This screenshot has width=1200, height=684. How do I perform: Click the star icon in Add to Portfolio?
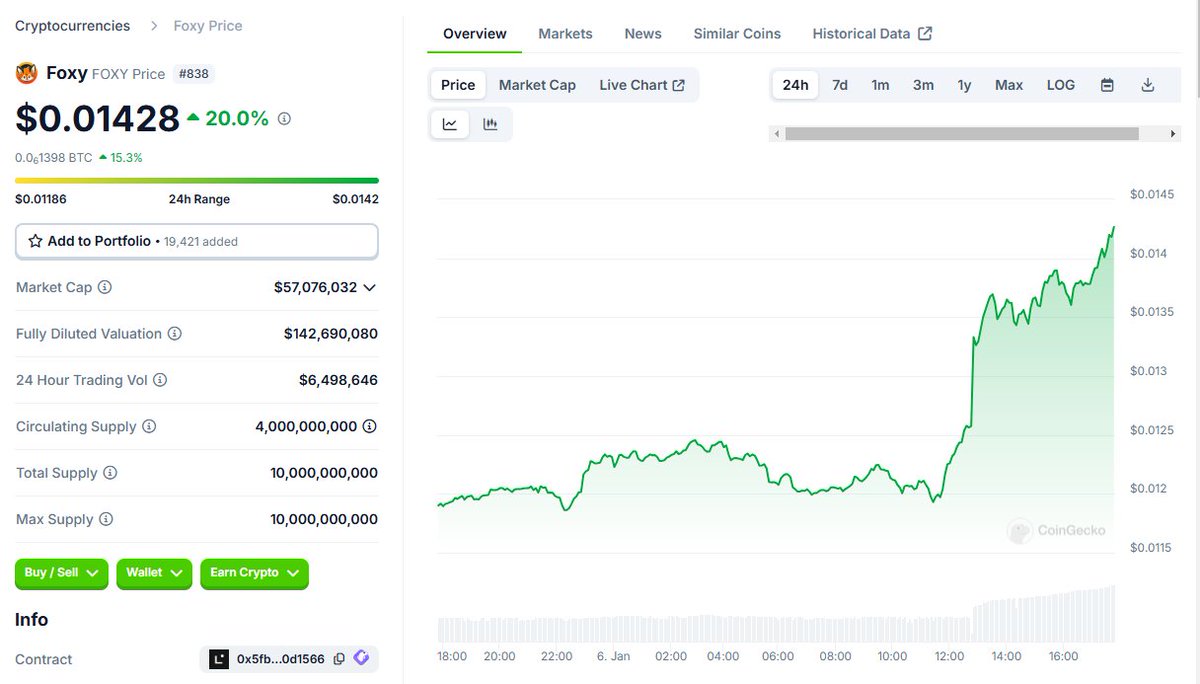pyautogui.click(x=35, y=241)
